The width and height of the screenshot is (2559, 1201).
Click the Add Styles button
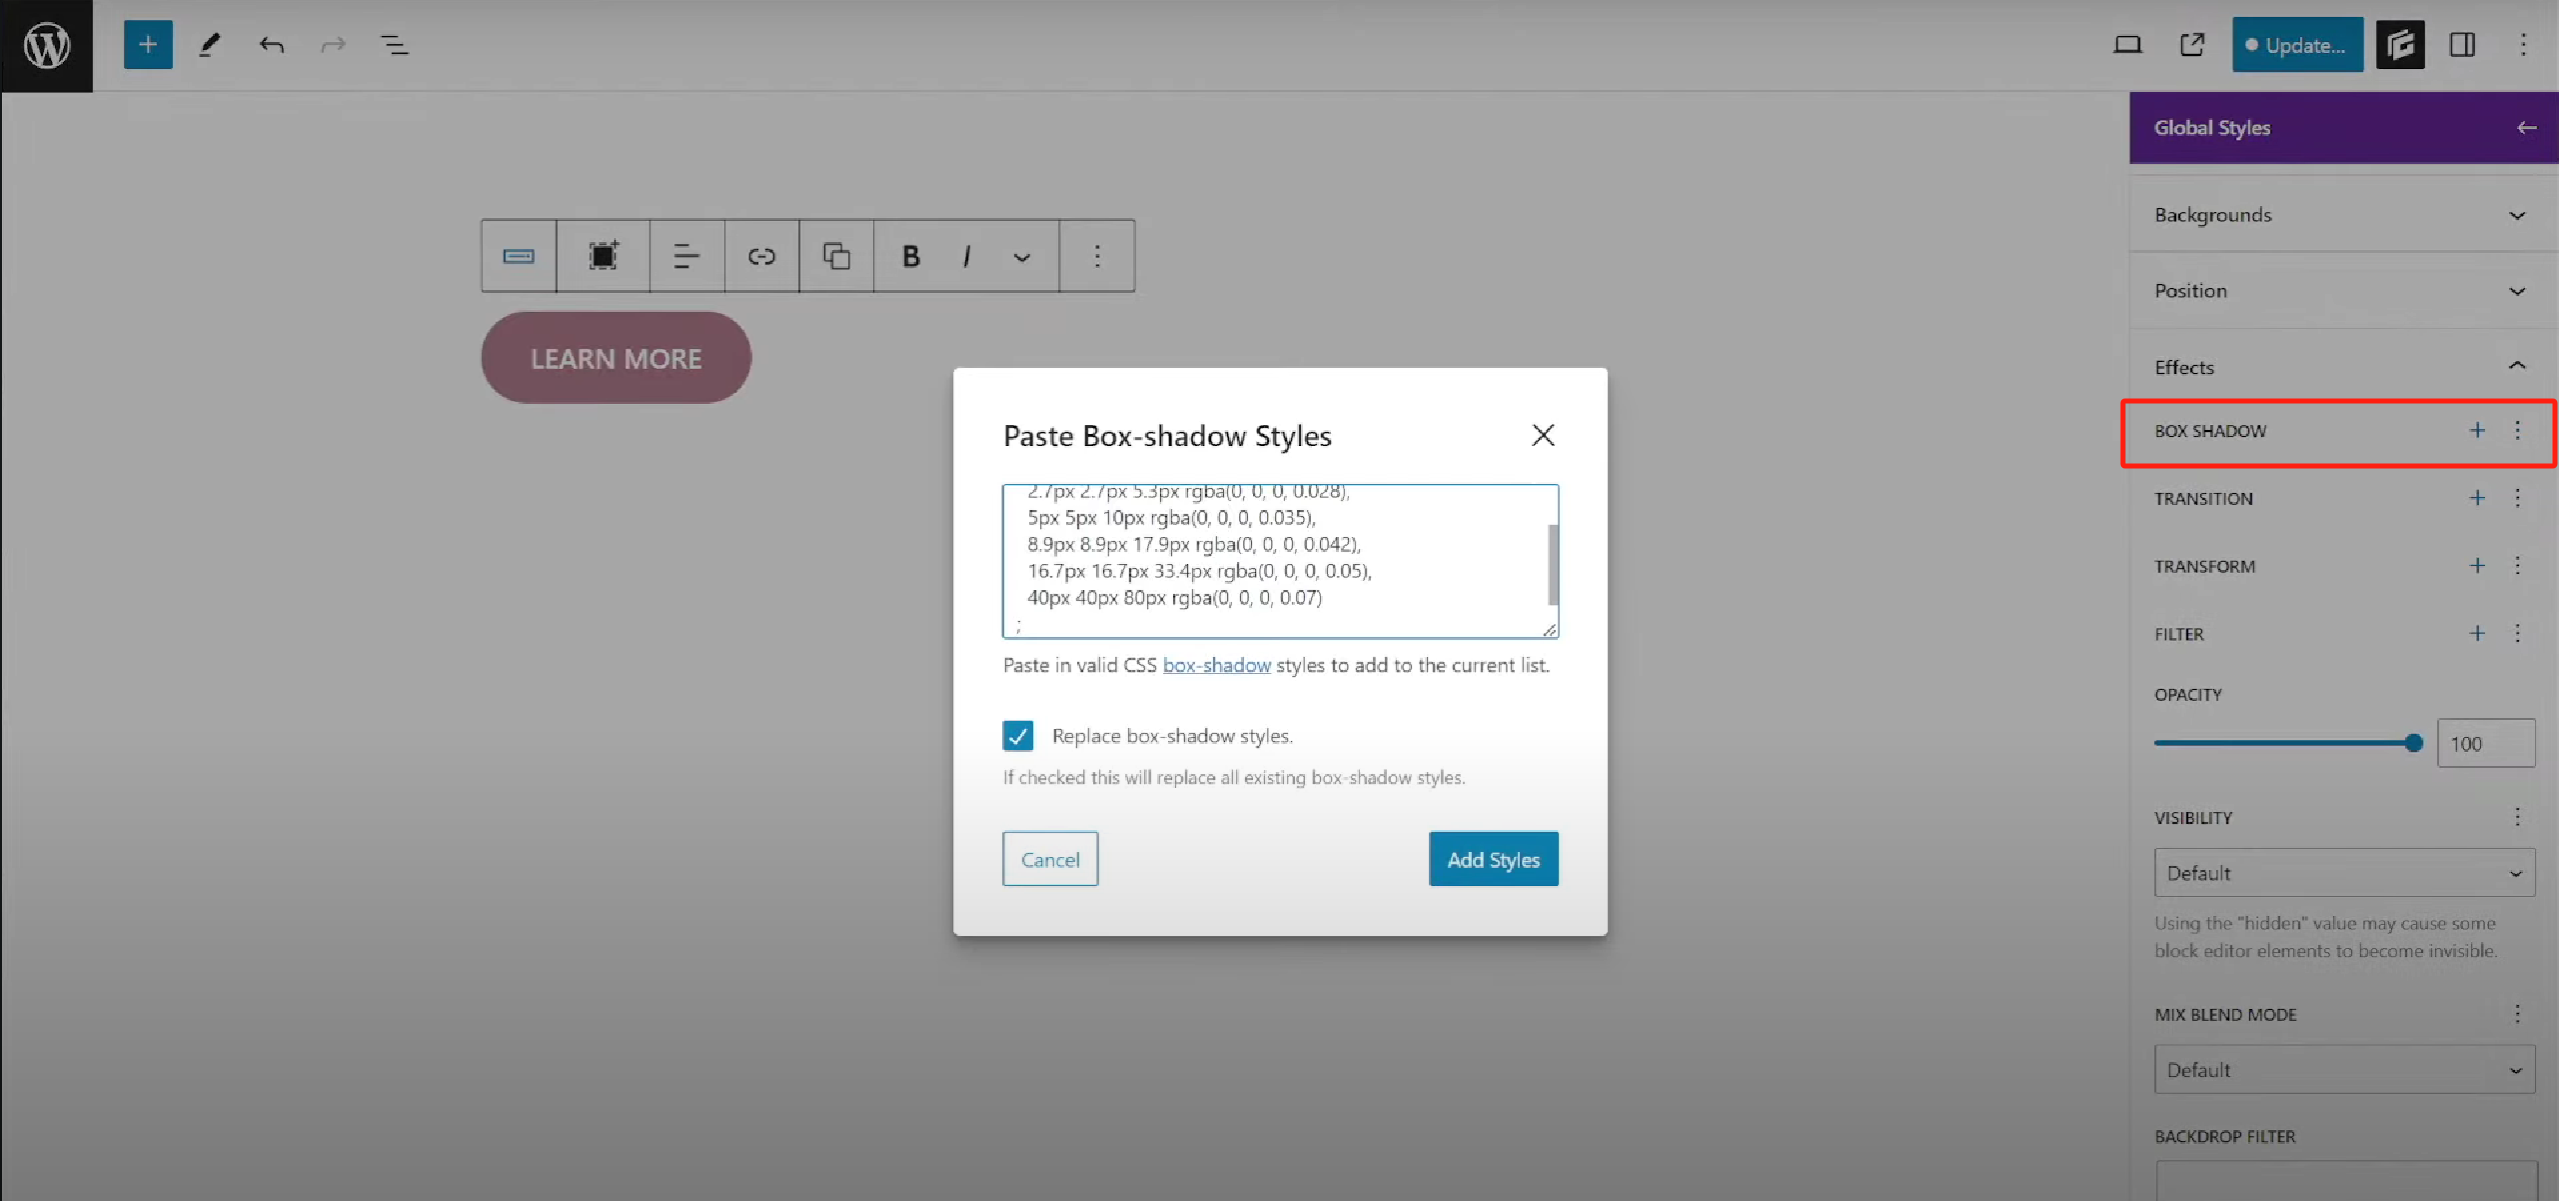1492,860
